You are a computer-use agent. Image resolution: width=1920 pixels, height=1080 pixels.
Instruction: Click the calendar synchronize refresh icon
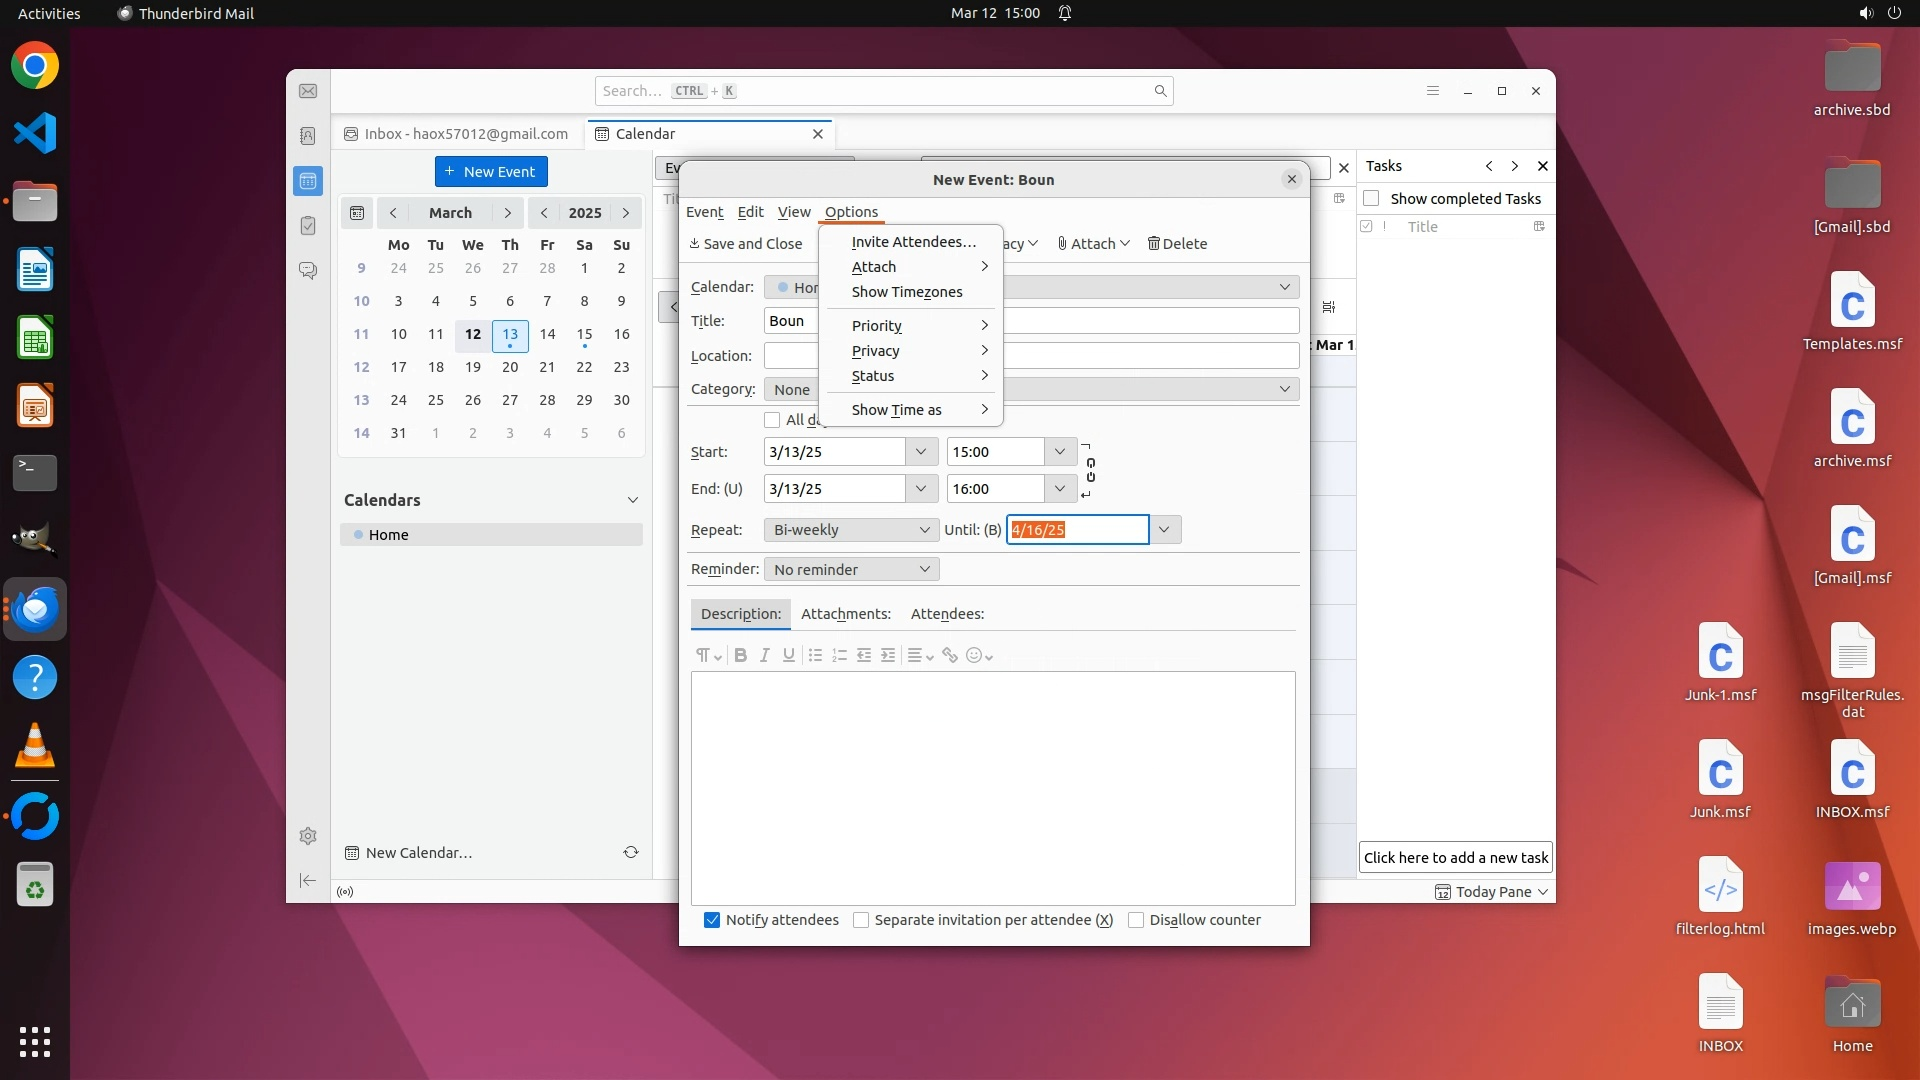coord(631,853)
